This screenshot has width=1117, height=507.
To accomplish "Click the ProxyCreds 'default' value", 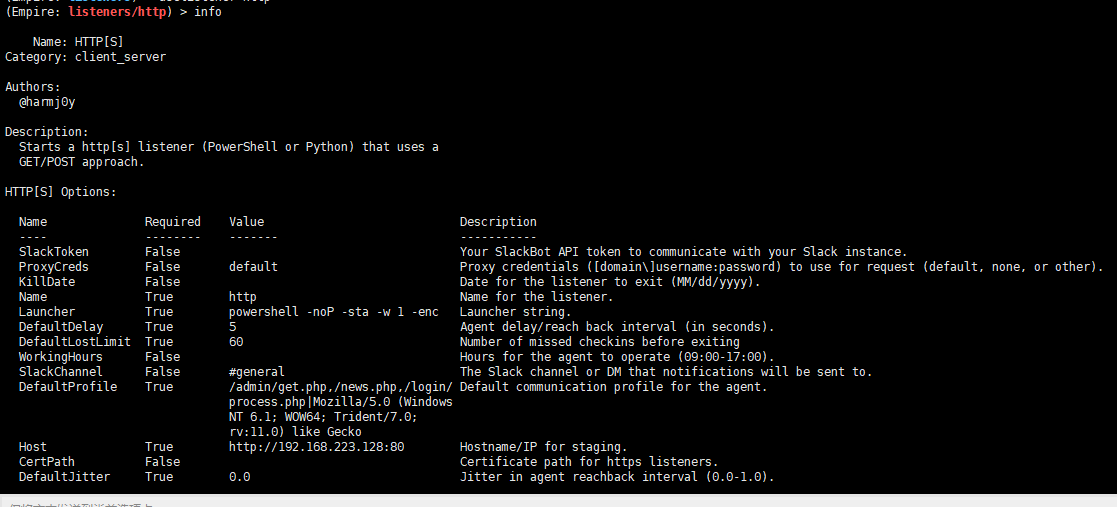I will 253,267.
